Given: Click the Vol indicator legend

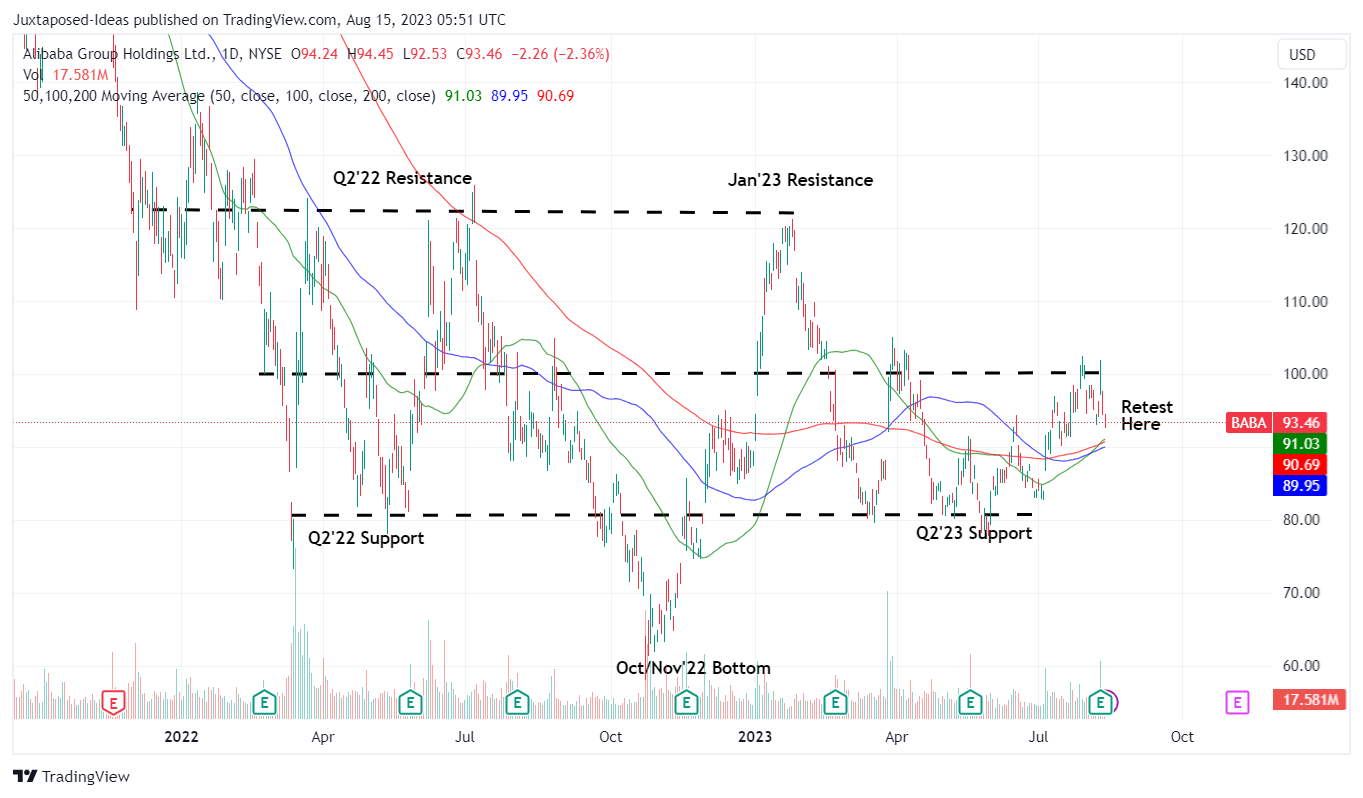Looking at the screenshot, I should pyautogui.click(x=33, y=75).
